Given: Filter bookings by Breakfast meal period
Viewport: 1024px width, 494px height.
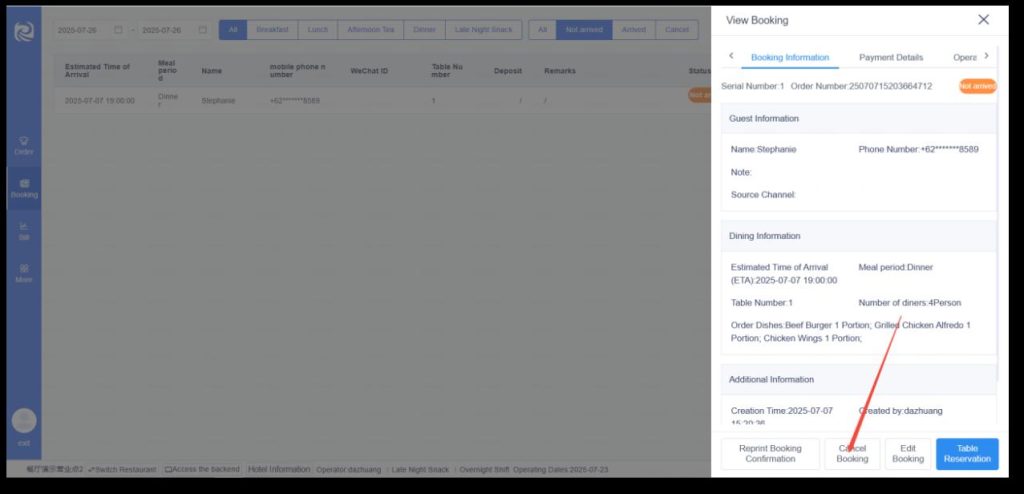Looking at the screenshot, I should coord(272,30).
